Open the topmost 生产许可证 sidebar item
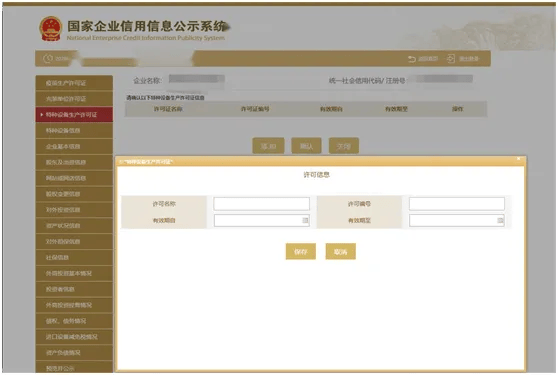558x375 pixels. 74,83
